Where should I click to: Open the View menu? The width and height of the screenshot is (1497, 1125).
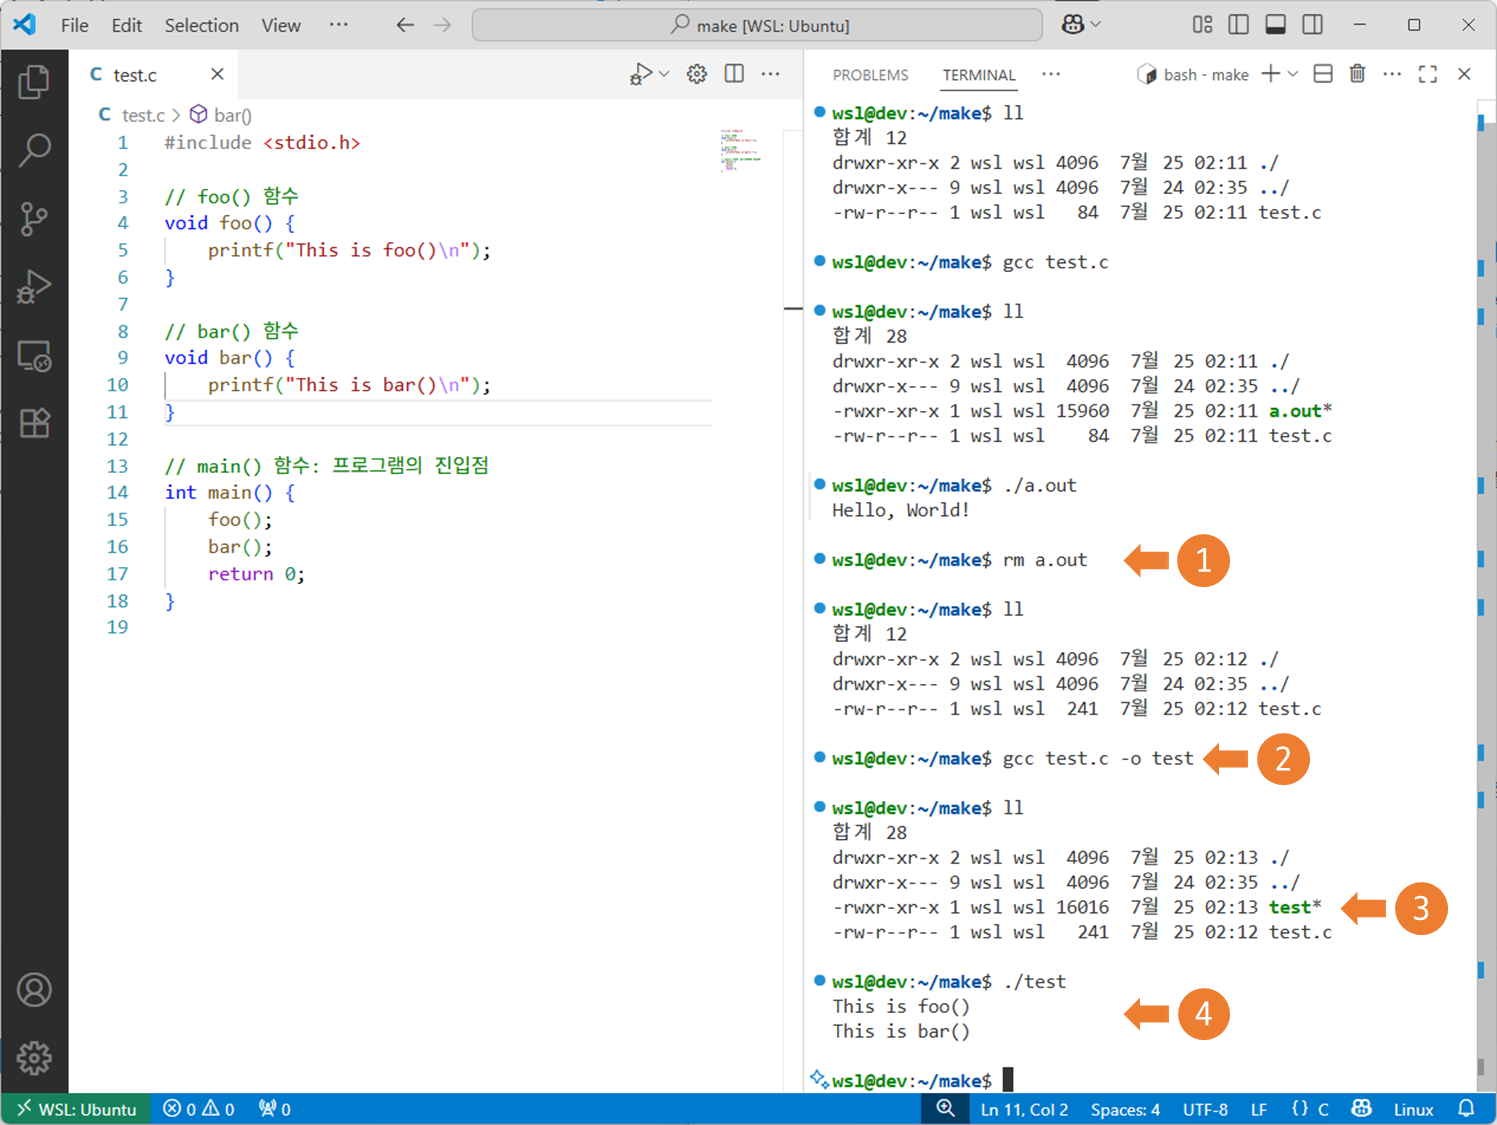281,25
